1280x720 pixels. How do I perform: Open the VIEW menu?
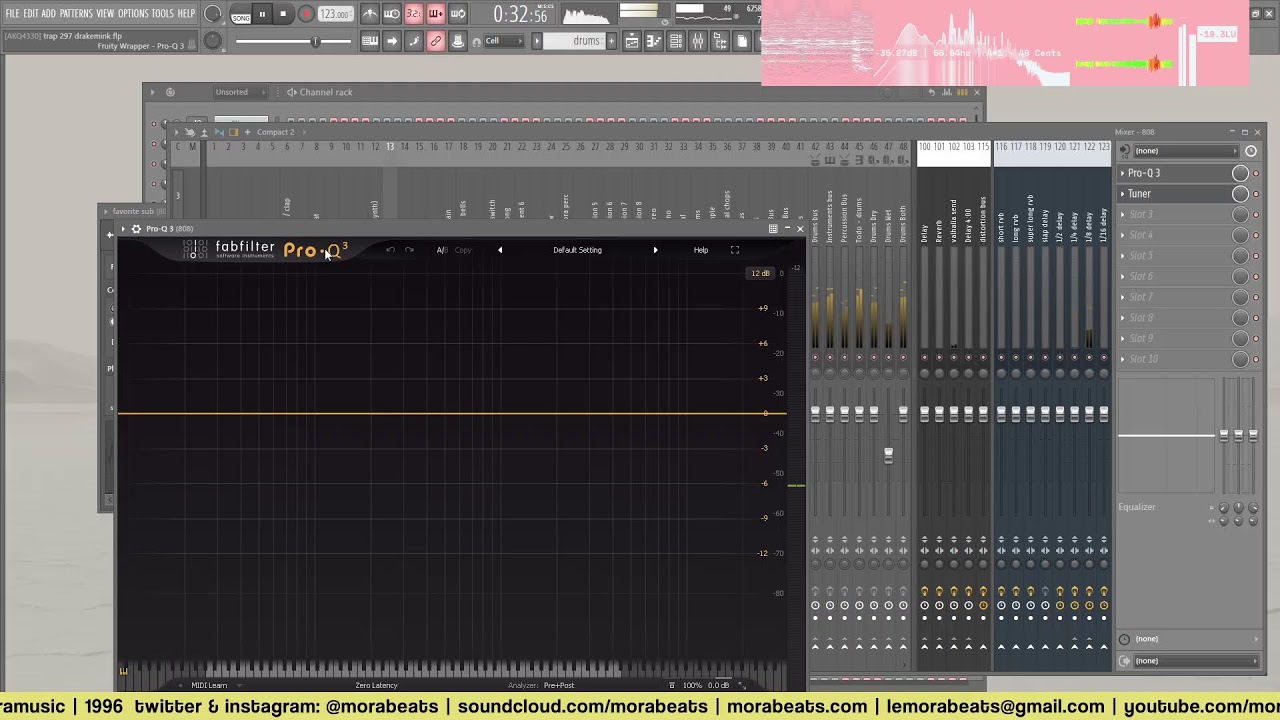[105, 13]
